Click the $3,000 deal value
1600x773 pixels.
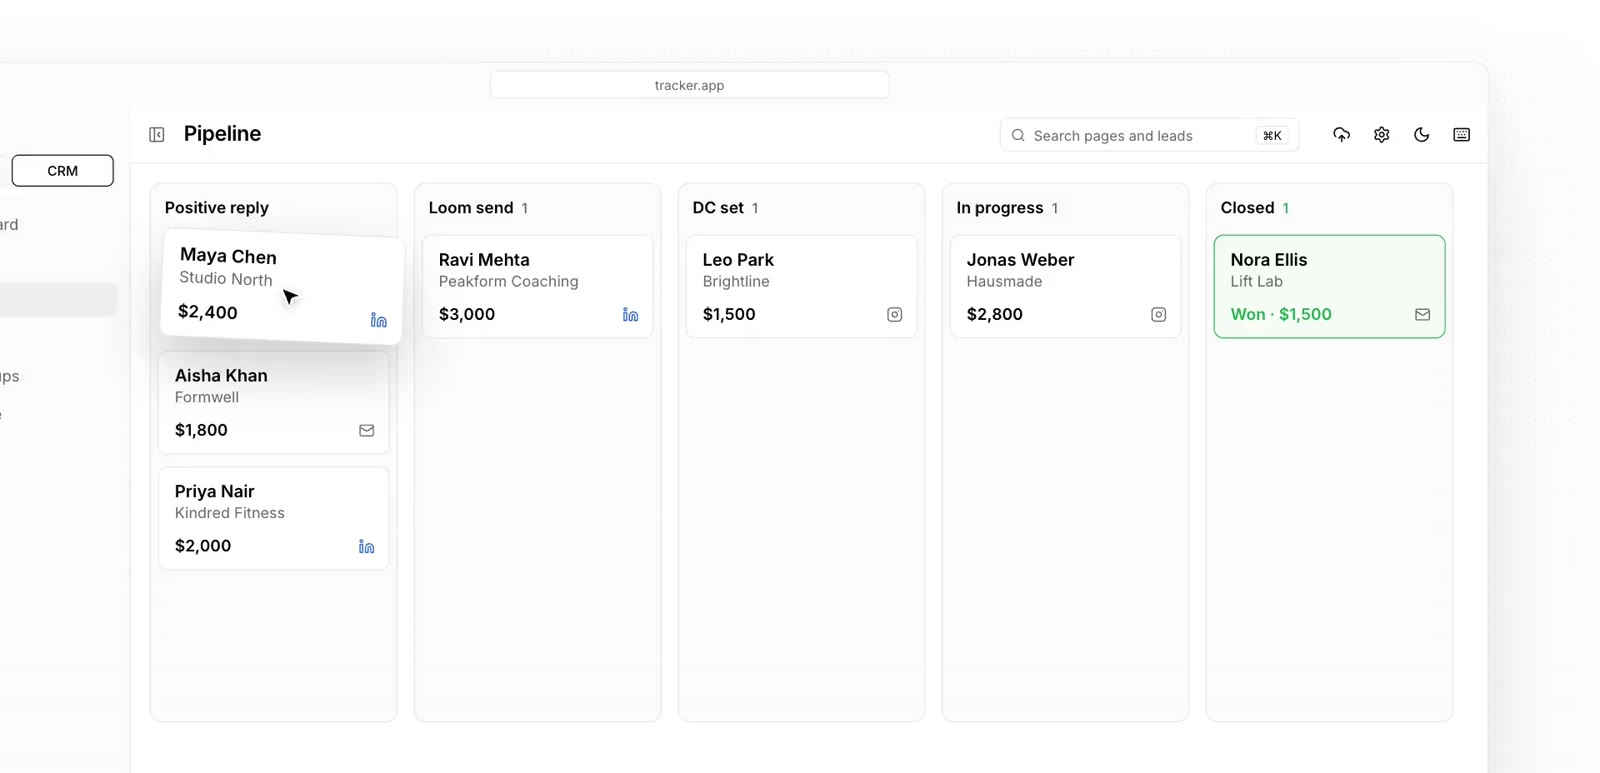467,315
